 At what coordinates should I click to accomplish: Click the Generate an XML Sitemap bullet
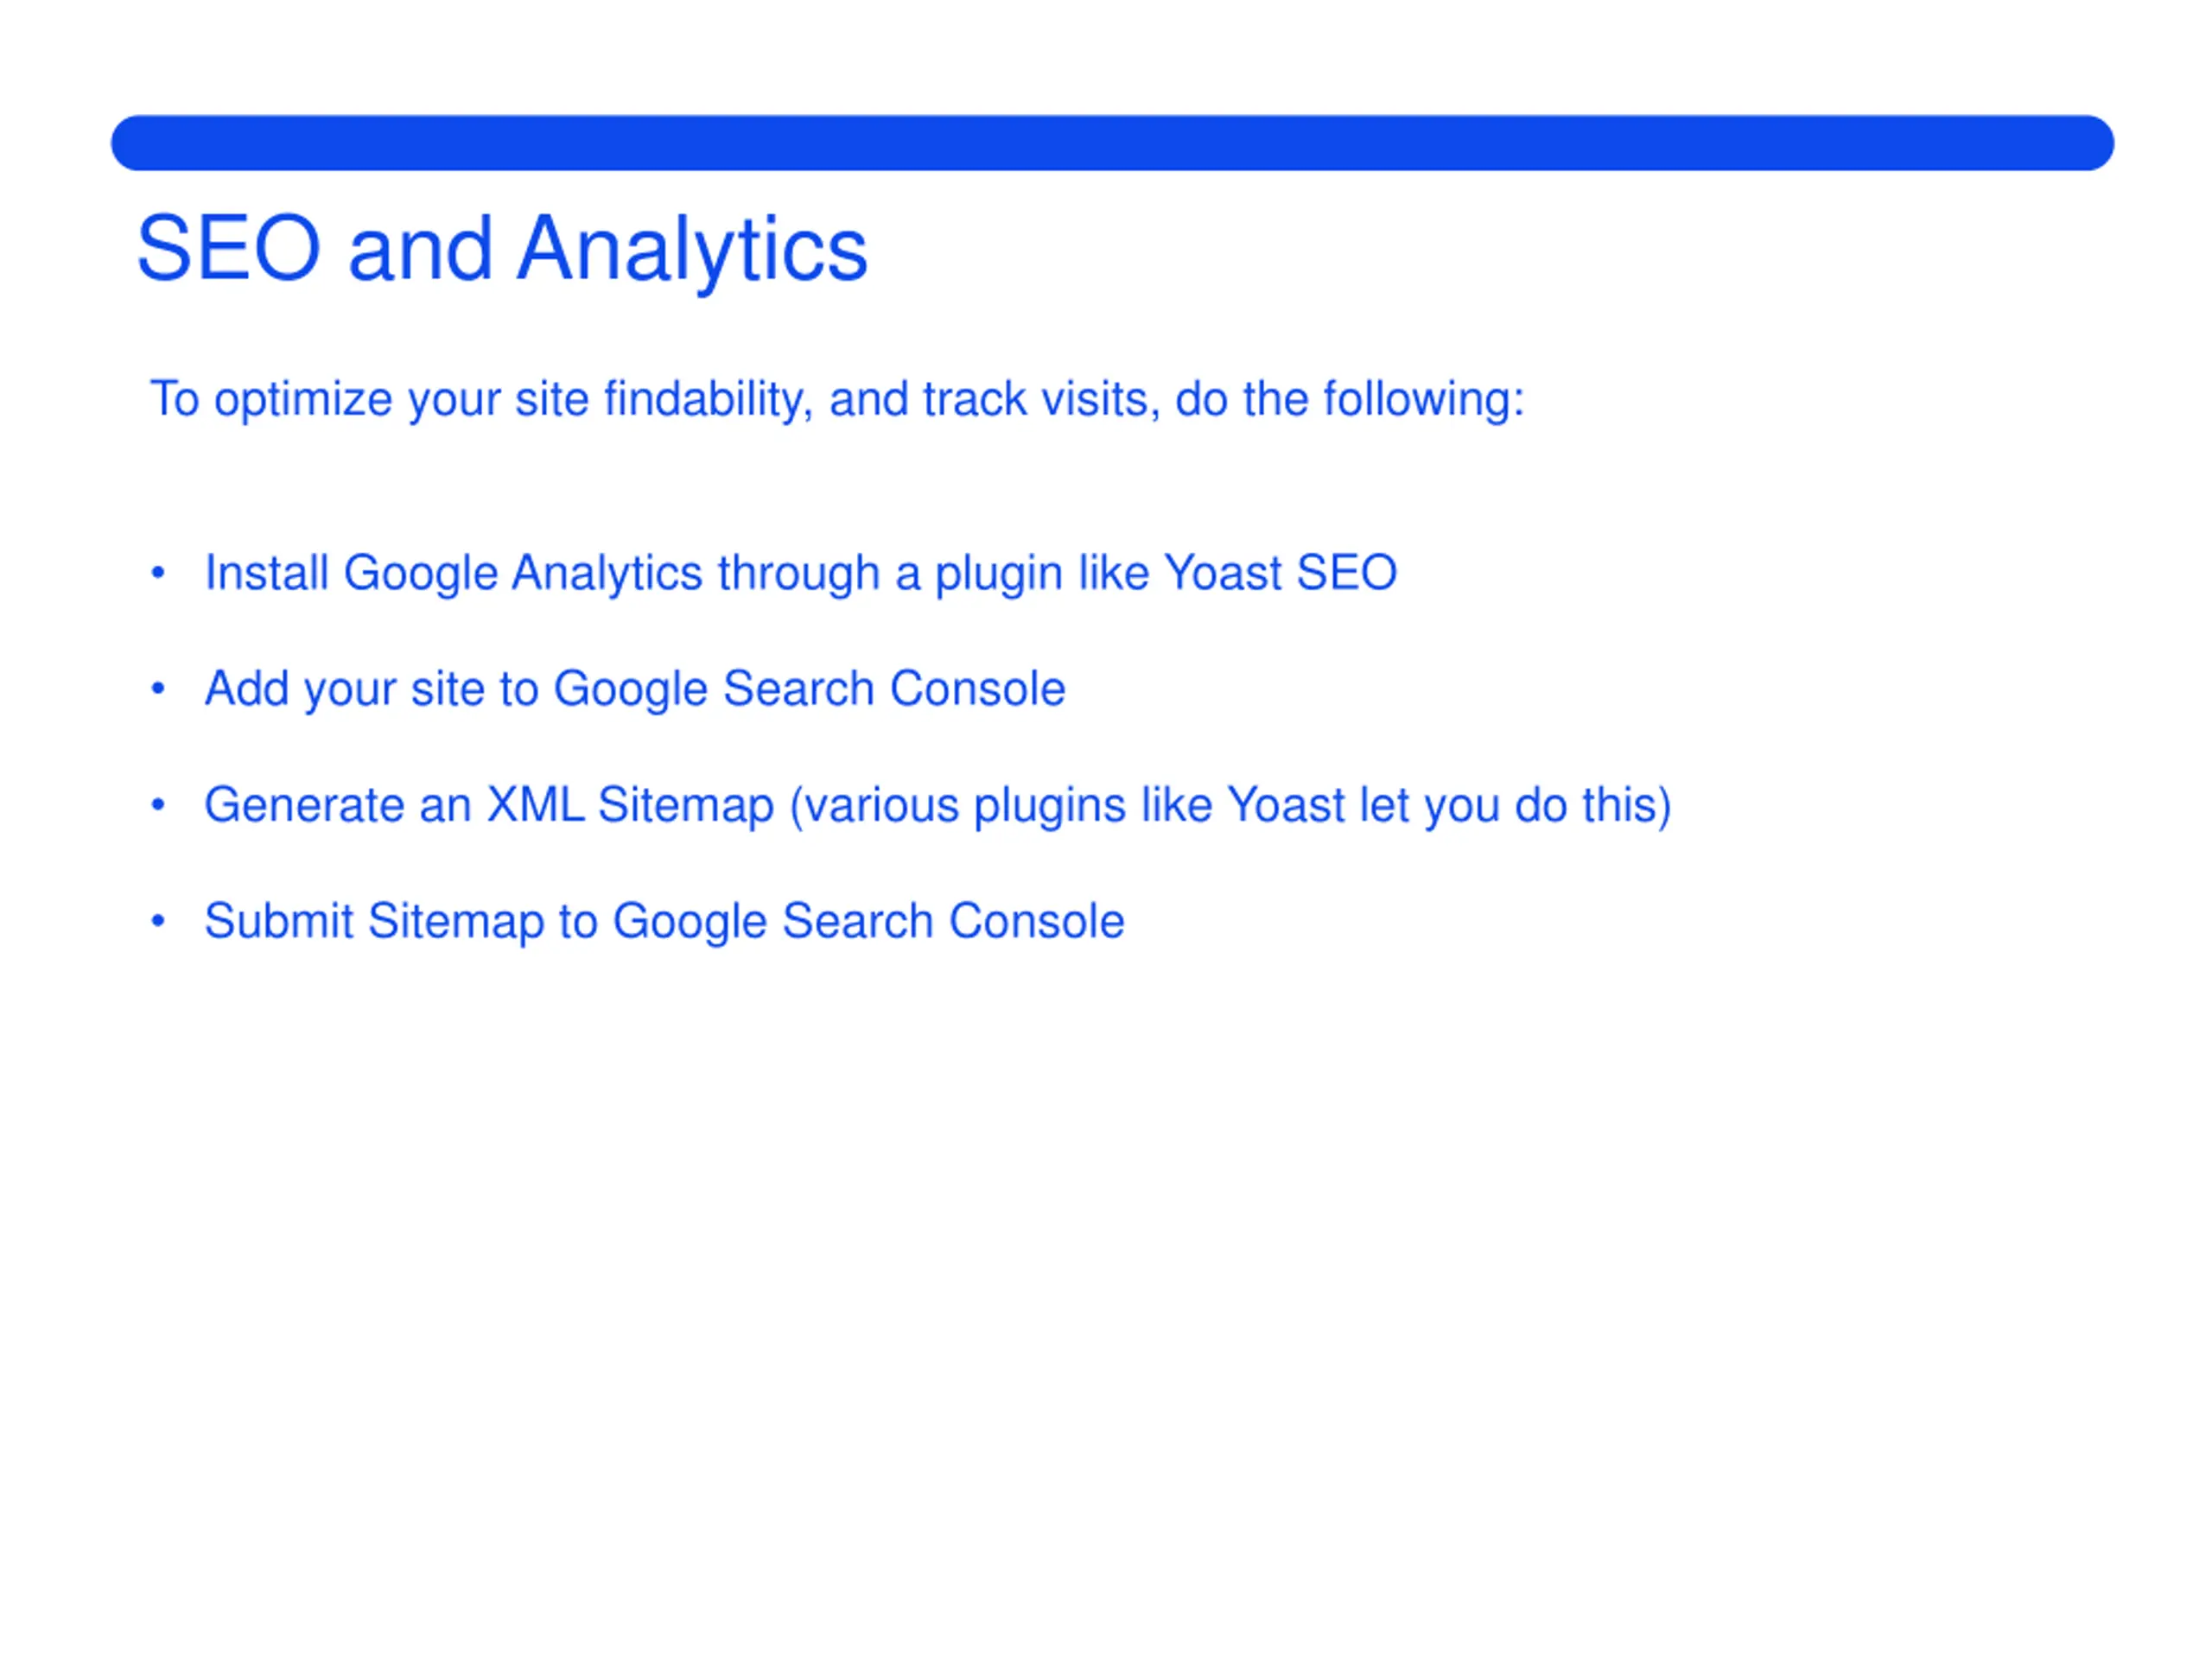938,806
